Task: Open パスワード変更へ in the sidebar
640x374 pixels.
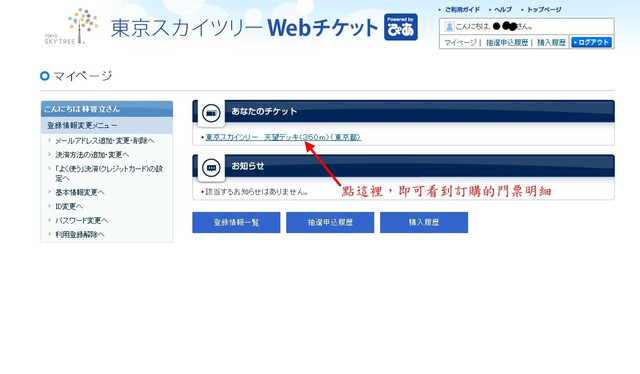Action: click(x=82, y=220)
